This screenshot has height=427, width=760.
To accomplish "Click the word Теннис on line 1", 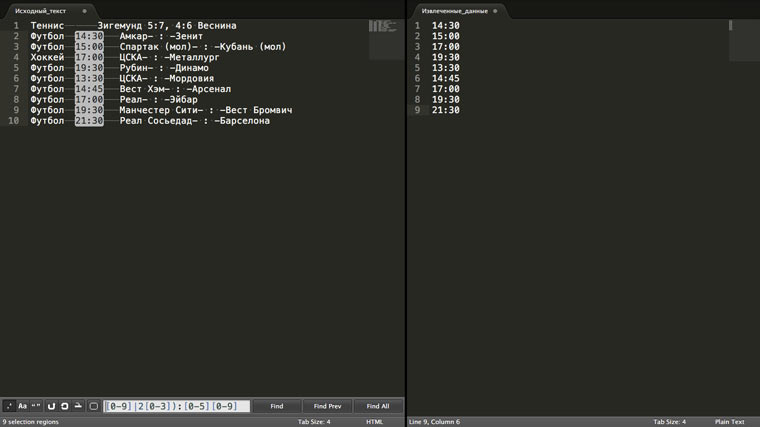I will [x=47, y=26].
